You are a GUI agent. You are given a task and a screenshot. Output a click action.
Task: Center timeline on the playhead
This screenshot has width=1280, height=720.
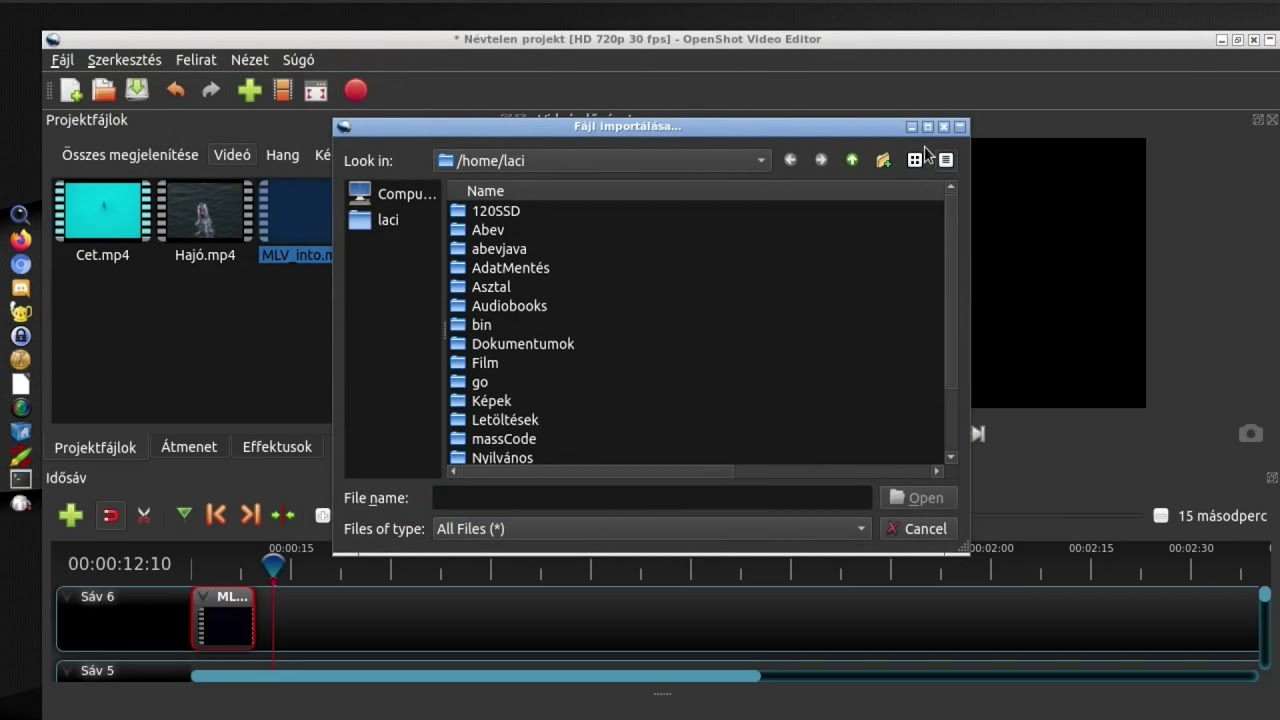click(283, 515)
